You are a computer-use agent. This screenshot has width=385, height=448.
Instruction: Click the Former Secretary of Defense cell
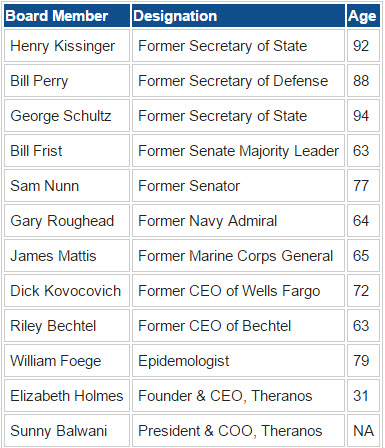pos(238,81)
